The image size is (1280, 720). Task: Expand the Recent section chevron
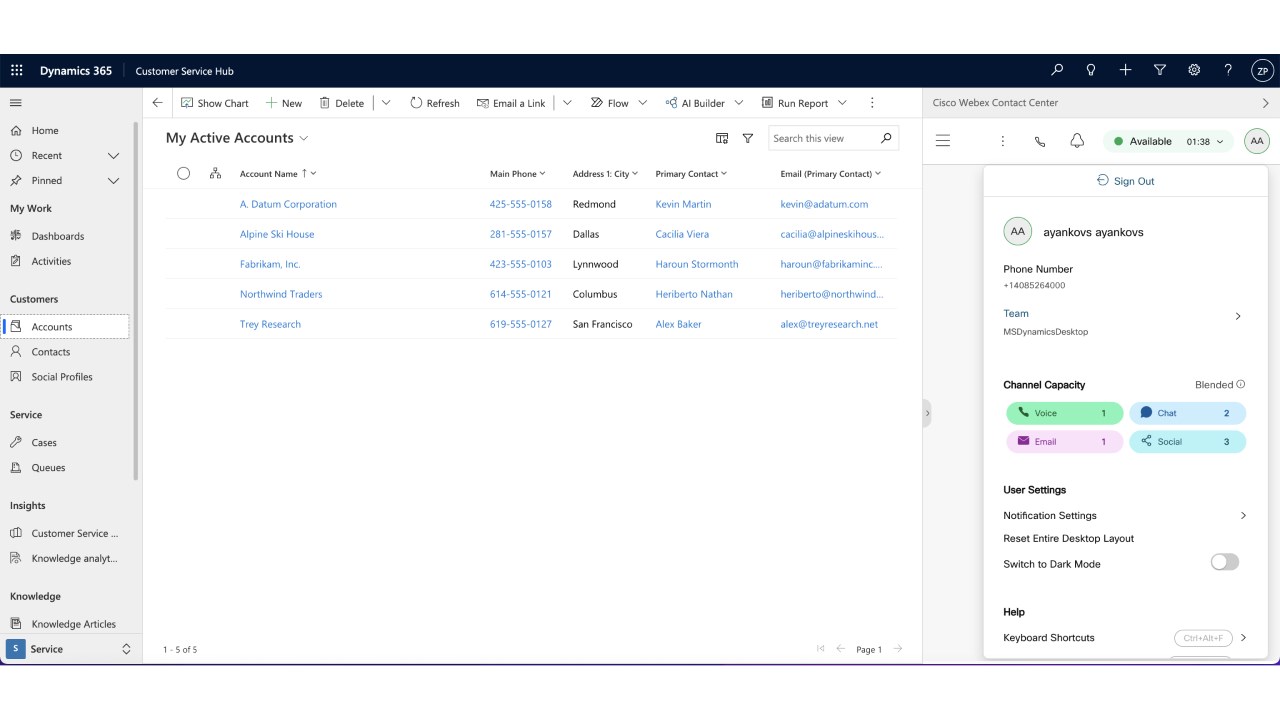[113, 156]
